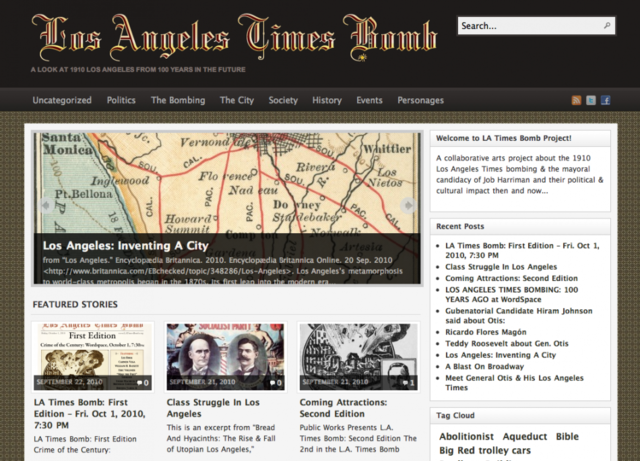Open recent post Meet General Otis
This screenshot has width=640, height=461.
(x=514, y=383)
